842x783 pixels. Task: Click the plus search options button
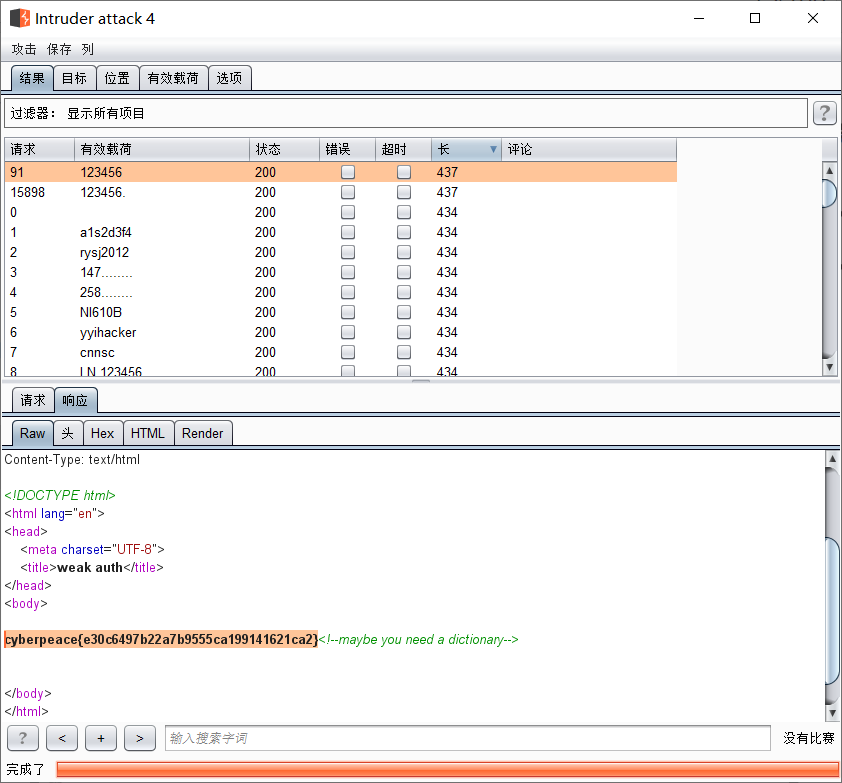(x=101, y=738)
